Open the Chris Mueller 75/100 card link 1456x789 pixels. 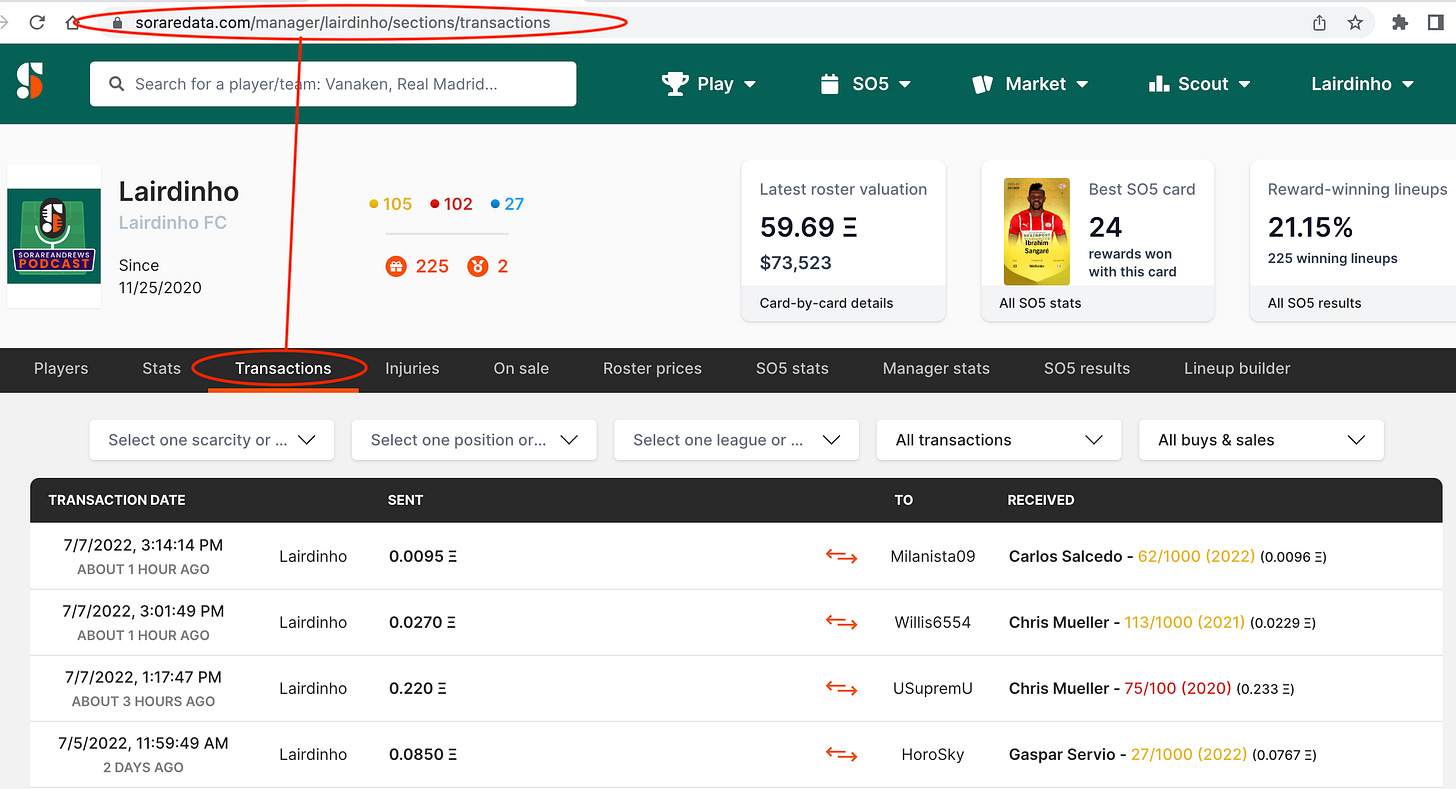(1120, 688)
